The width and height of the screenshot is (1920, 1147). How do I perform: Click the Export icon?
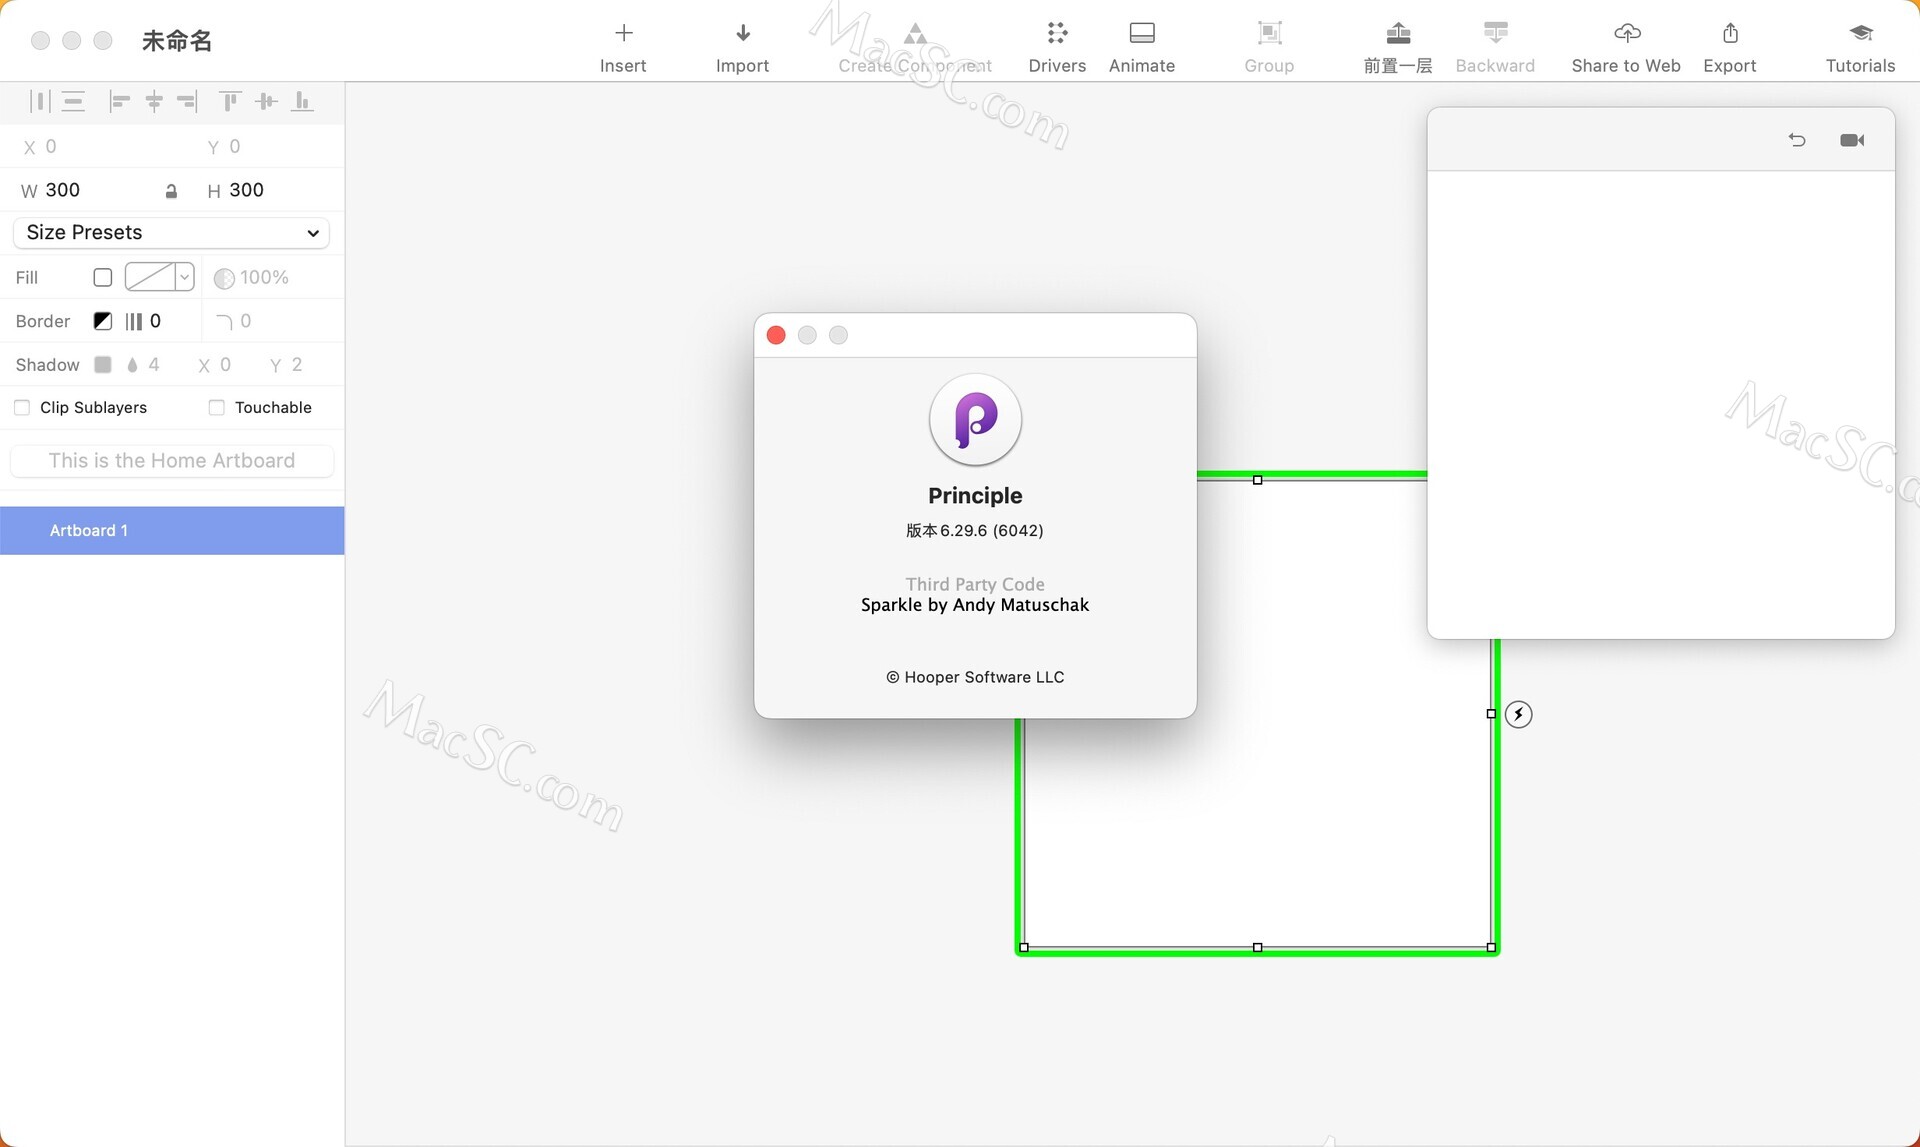[x=1730, y=34]
